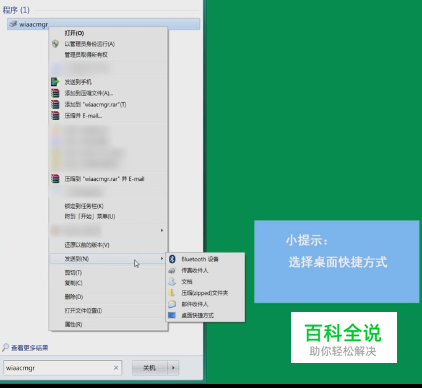The height and width of the screenshot is (388, 422).
Task: Choose 删除(D) from the context menu
Action: 74,297
